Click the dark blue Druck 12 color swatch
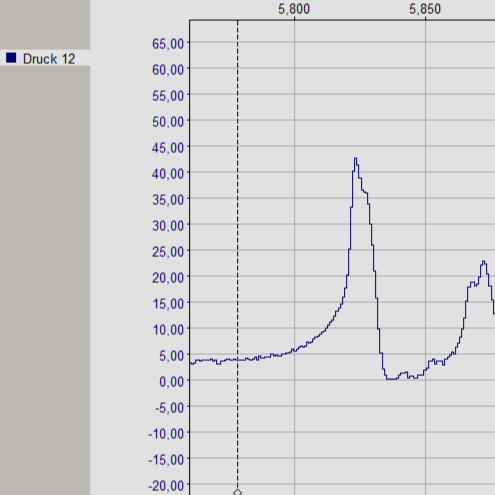495x495 pixels. [x=11, y=58]
